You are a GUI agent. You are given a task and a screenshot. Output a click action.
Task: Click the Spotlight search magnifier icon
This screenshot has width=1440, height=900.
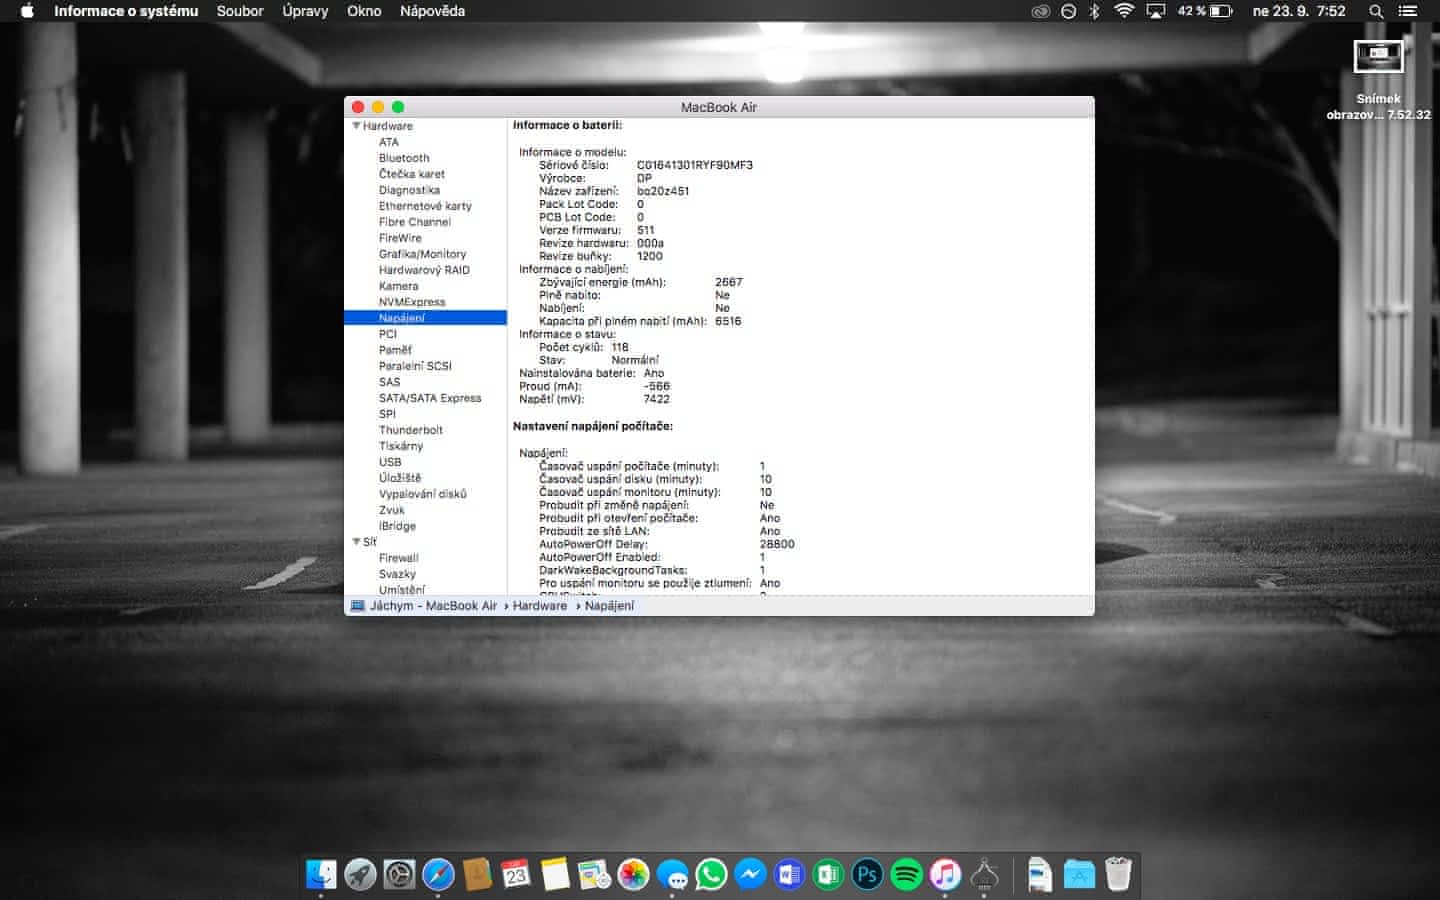click(1376, 11)
